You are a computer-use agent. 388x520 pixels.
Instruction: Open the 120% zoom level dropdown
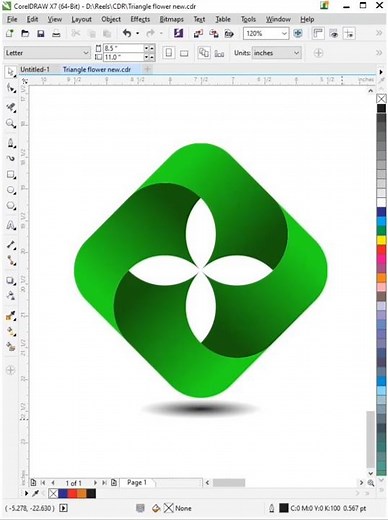coord(284,33)
